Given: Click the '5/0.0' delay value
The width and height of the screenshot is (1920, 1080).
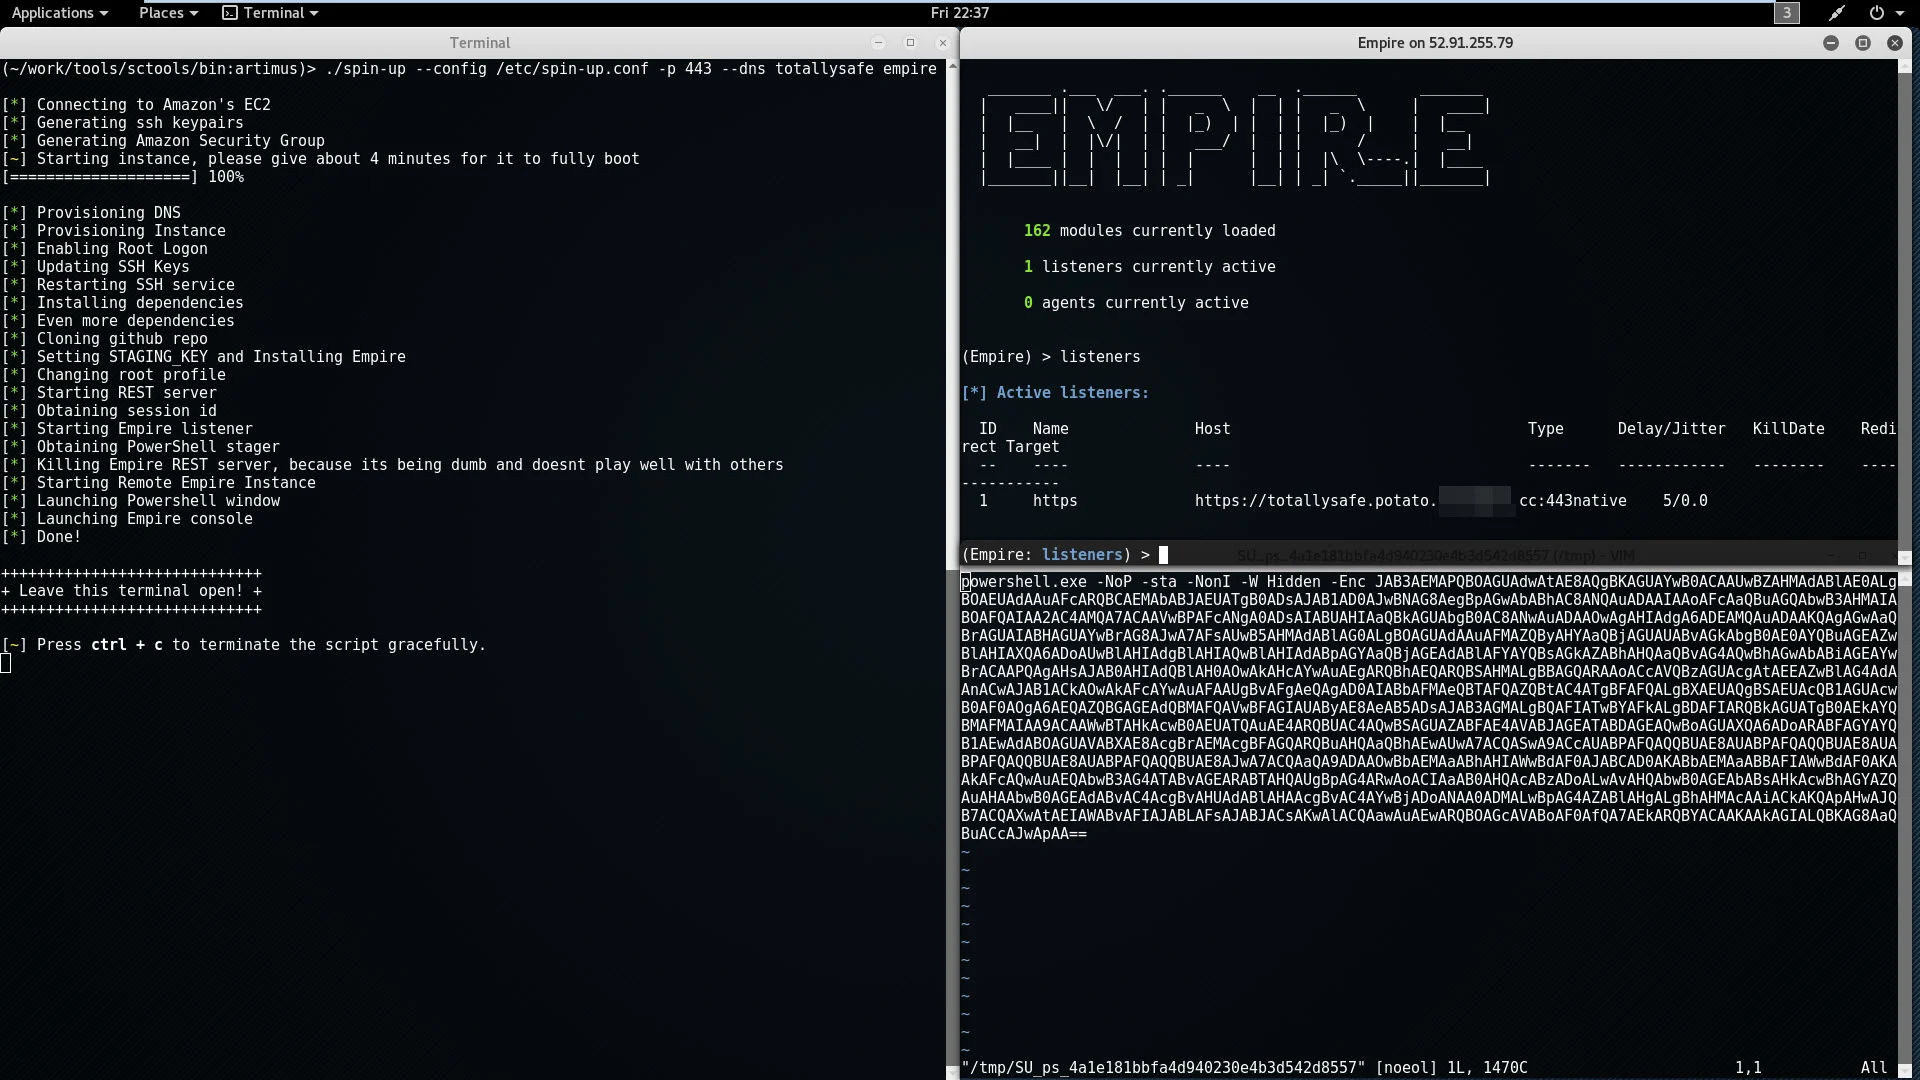Looking at the screenshot, I should tap(1685, 501).
